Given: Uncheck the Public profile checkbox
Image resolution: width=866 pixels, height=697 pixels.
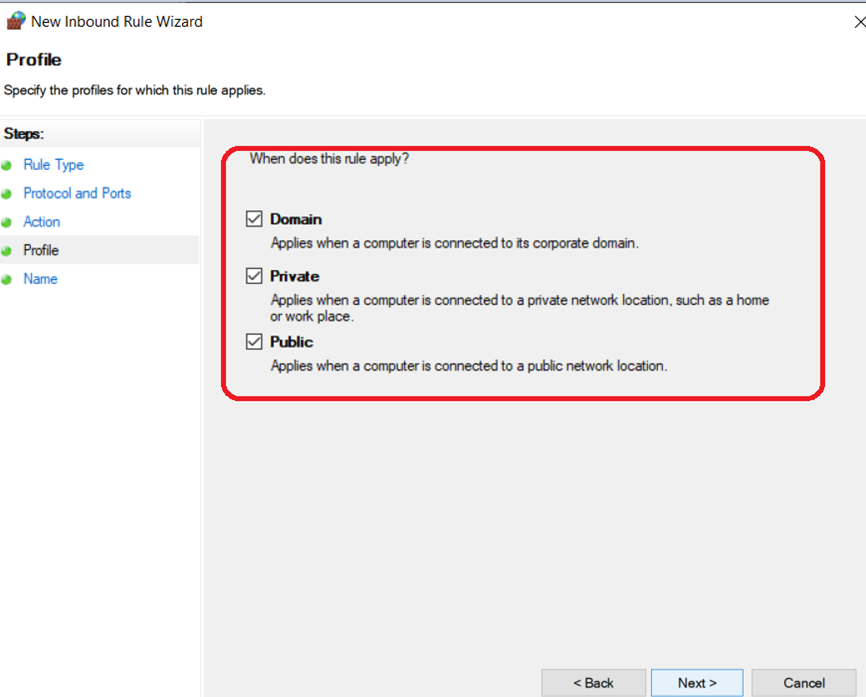Looking at the screenshot, I should (254, 341).
